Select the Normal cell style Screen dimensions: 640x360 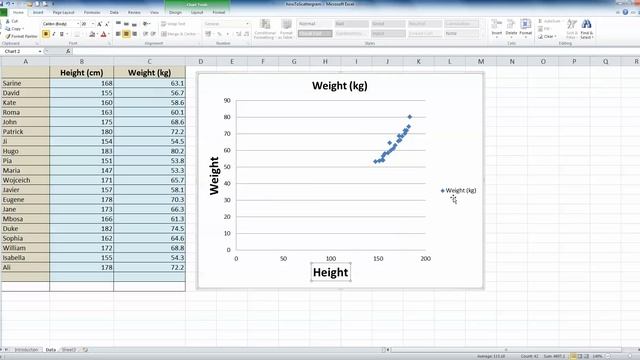pyautogui.click(x=315, y=24)
